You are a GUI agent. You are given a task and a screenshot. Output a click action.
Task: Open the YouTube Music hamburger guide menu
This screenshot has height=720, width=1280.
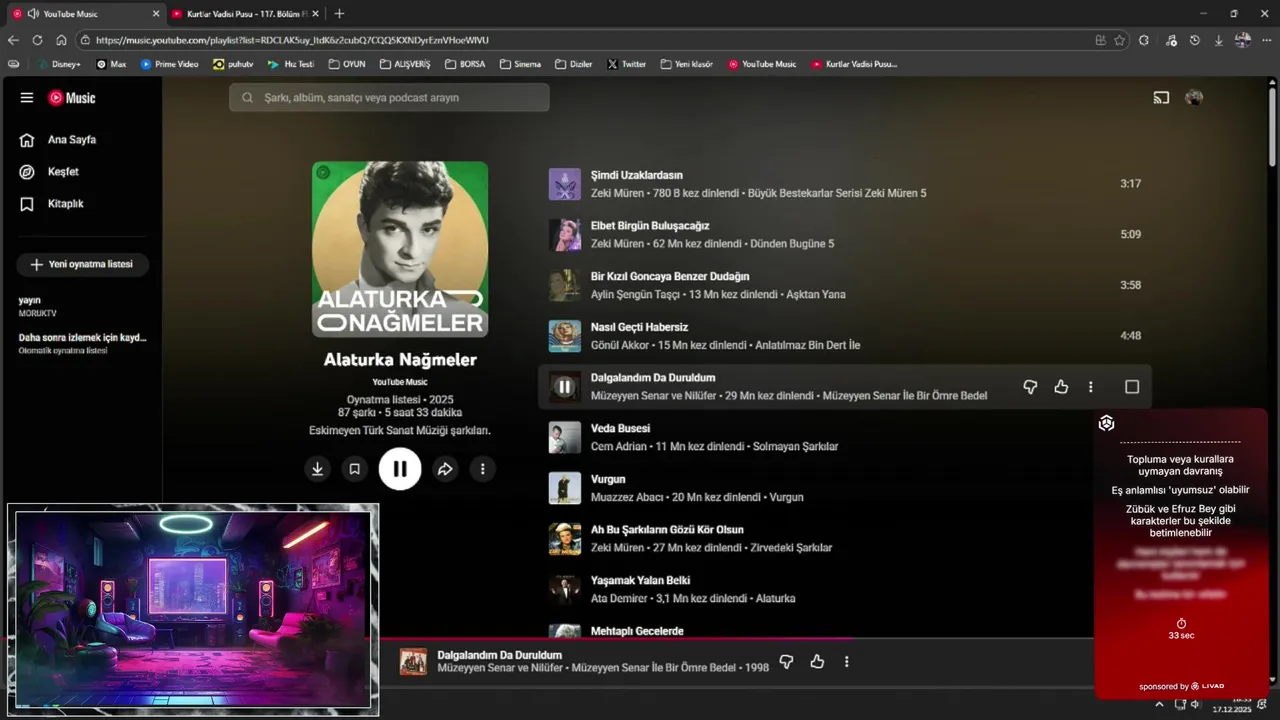click(27, 98)
